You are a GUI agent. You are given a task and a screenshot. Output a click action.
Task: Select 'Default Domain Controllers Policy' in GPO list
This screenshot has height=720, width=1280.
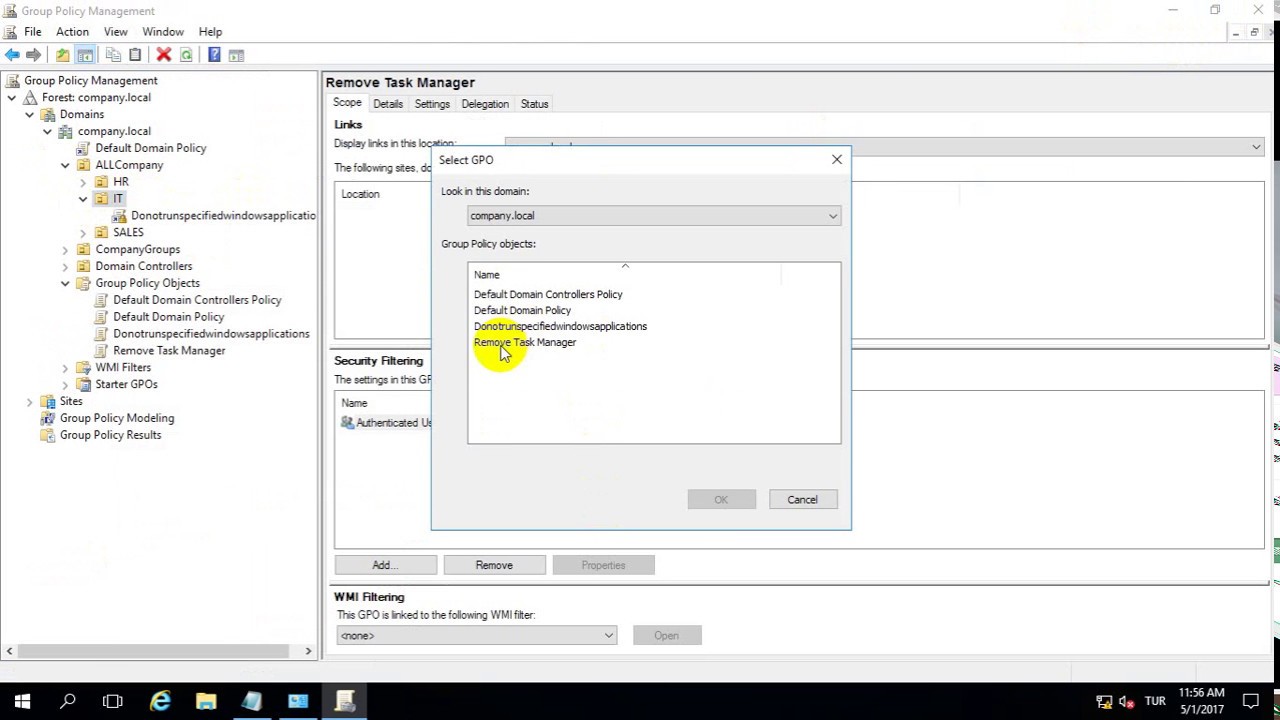548,295
